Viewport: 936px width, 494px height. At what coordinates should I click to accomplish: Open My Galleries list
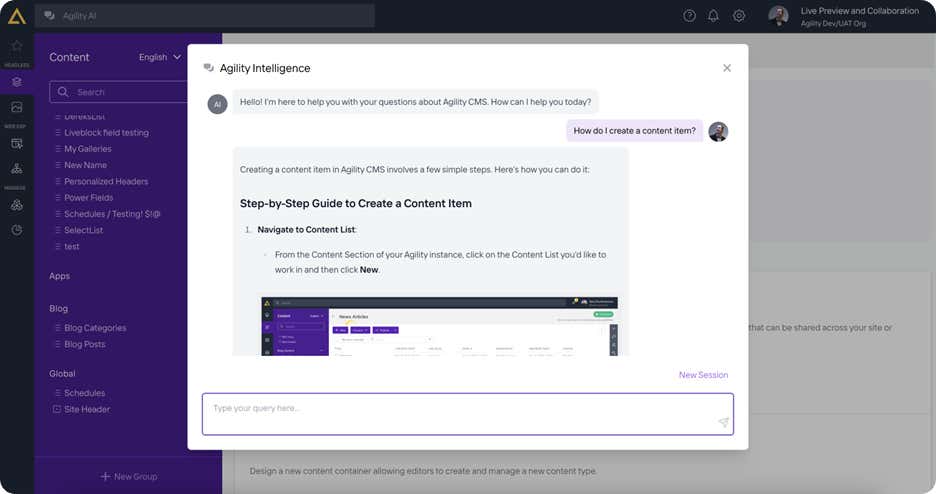(x=88, y=149)
